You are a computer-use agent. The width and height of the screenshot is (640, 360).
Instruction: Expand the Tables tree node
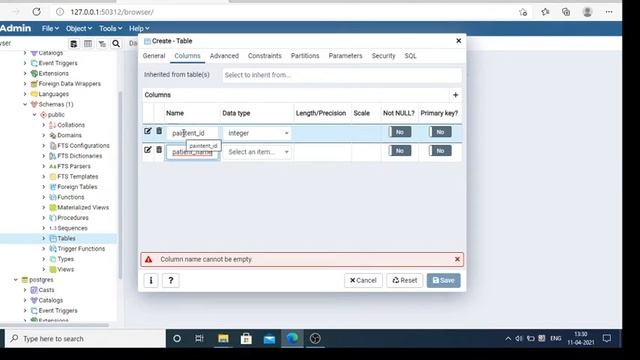coord(44,238)
